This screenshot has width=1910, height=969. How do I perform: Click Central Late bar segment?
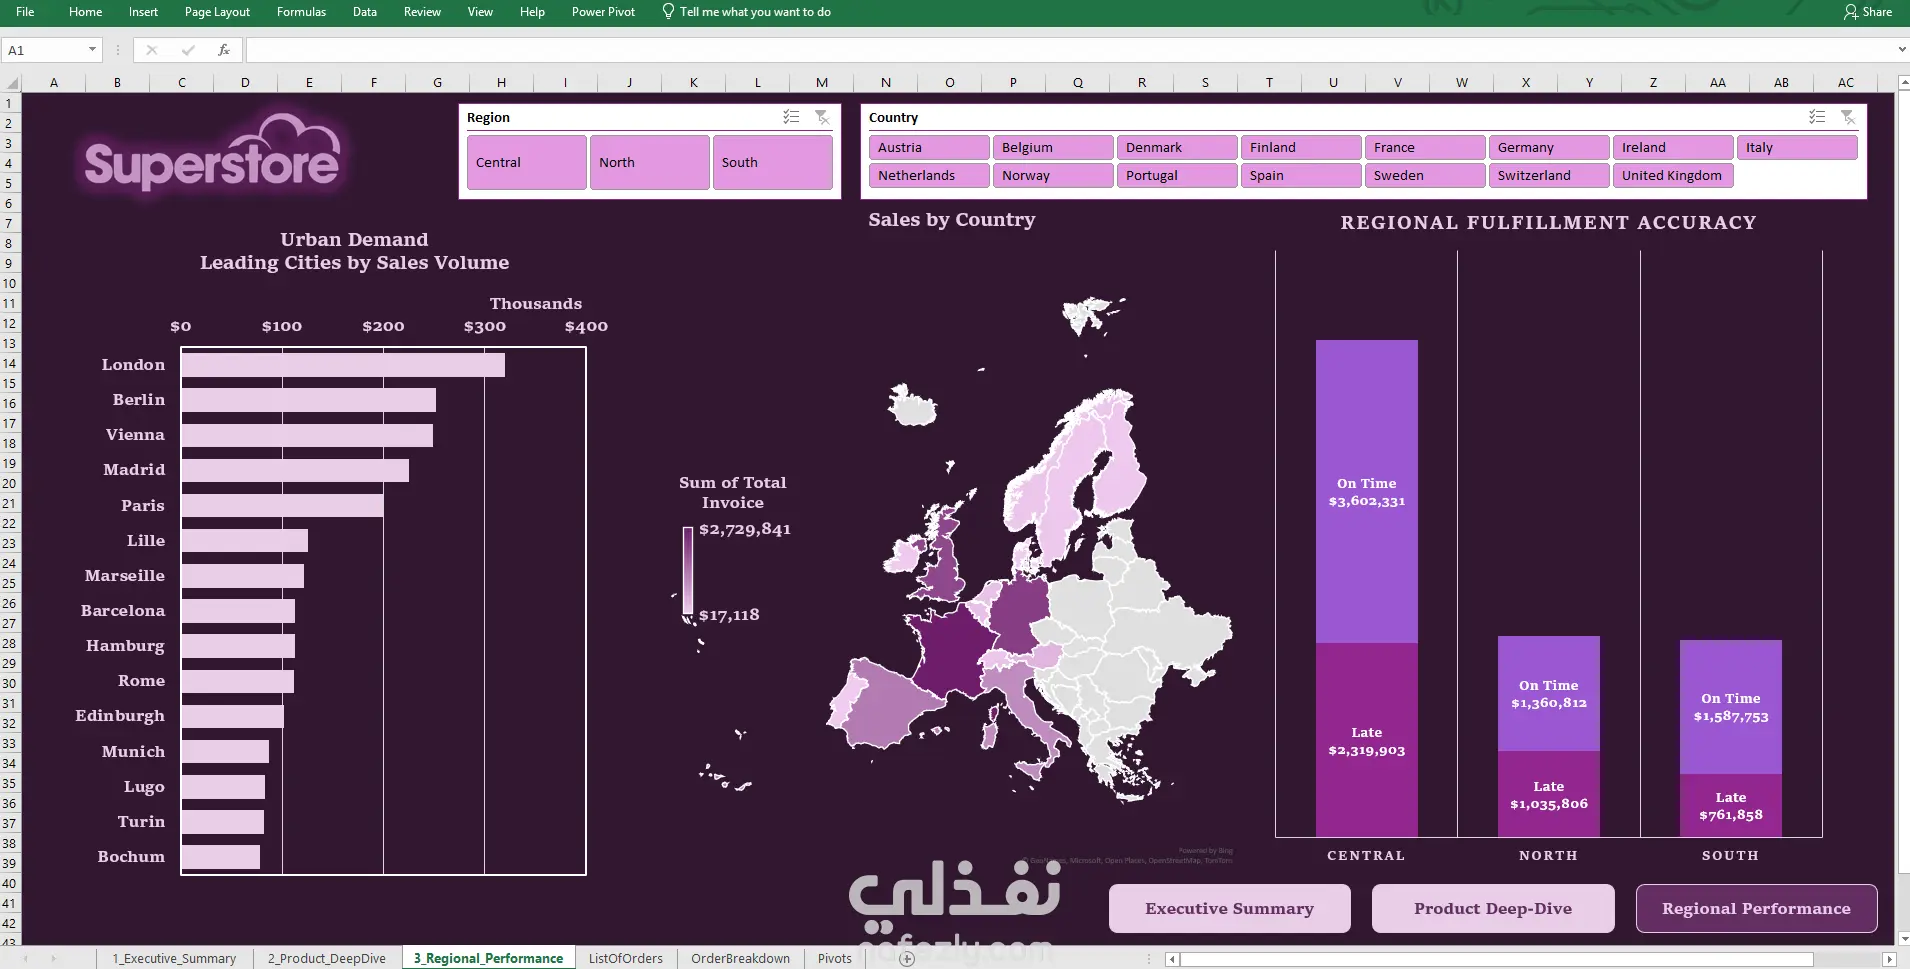(x=1366, y=740)
